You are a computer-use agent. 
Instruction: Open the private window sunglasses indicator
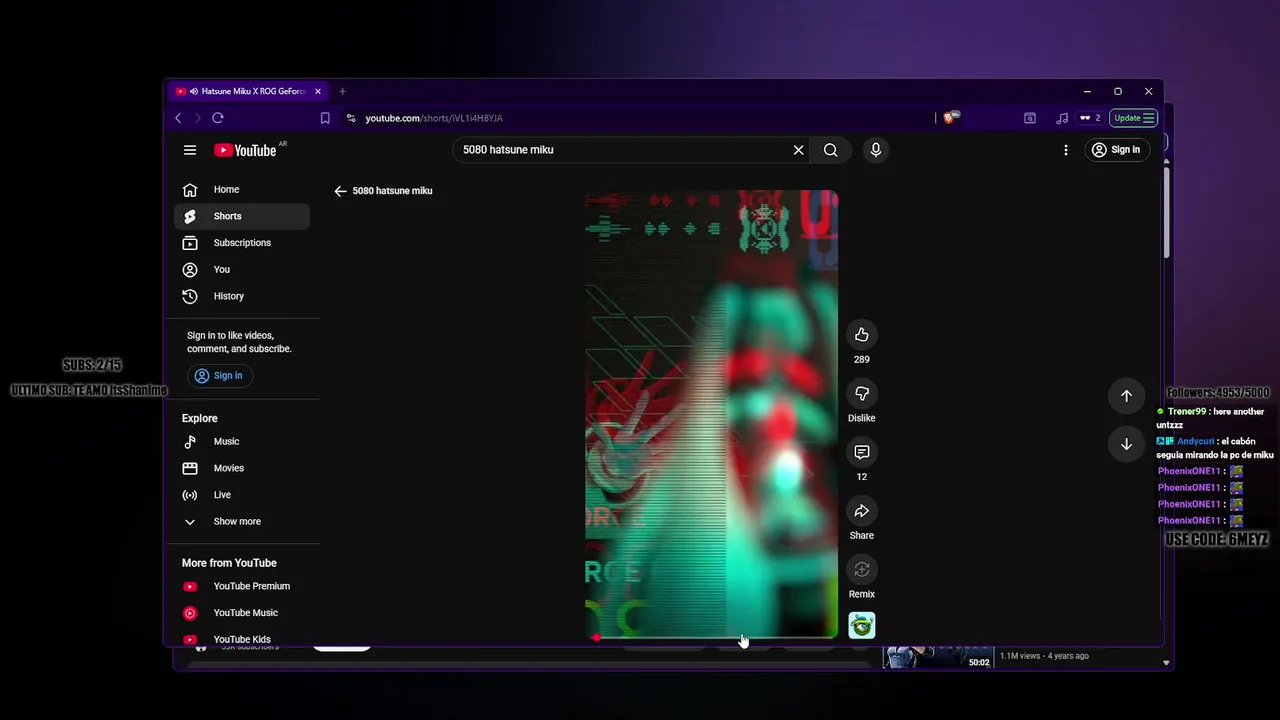[1090, 118]
